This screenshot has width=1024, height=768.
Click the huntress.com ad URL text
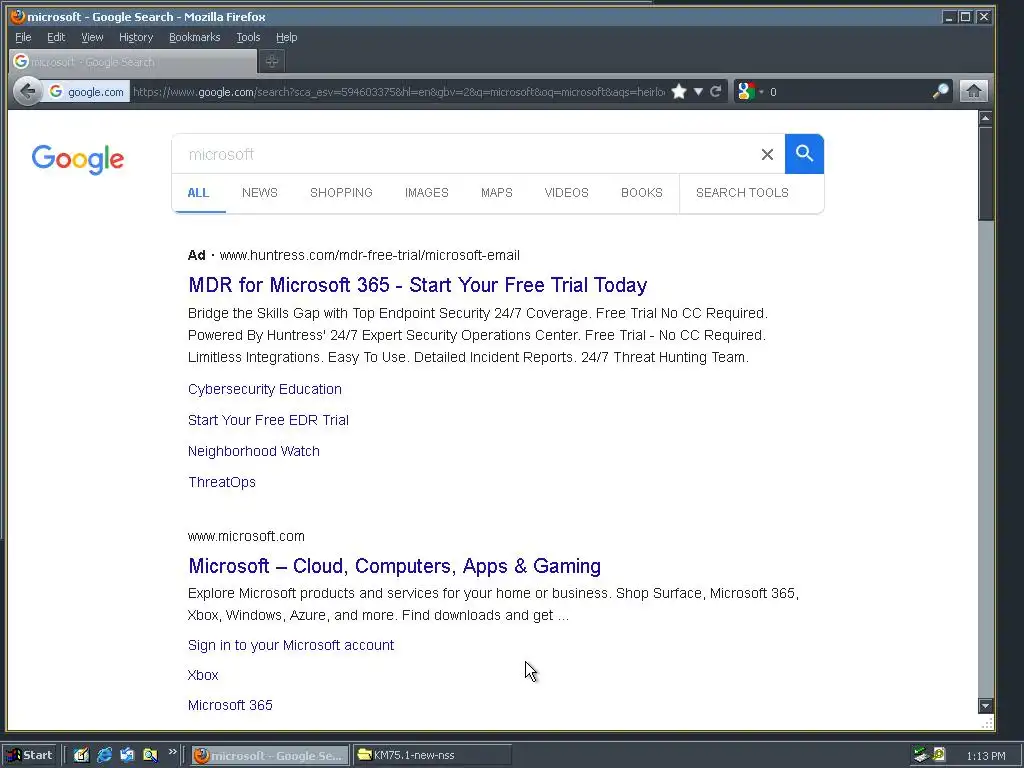pos(370,255)
